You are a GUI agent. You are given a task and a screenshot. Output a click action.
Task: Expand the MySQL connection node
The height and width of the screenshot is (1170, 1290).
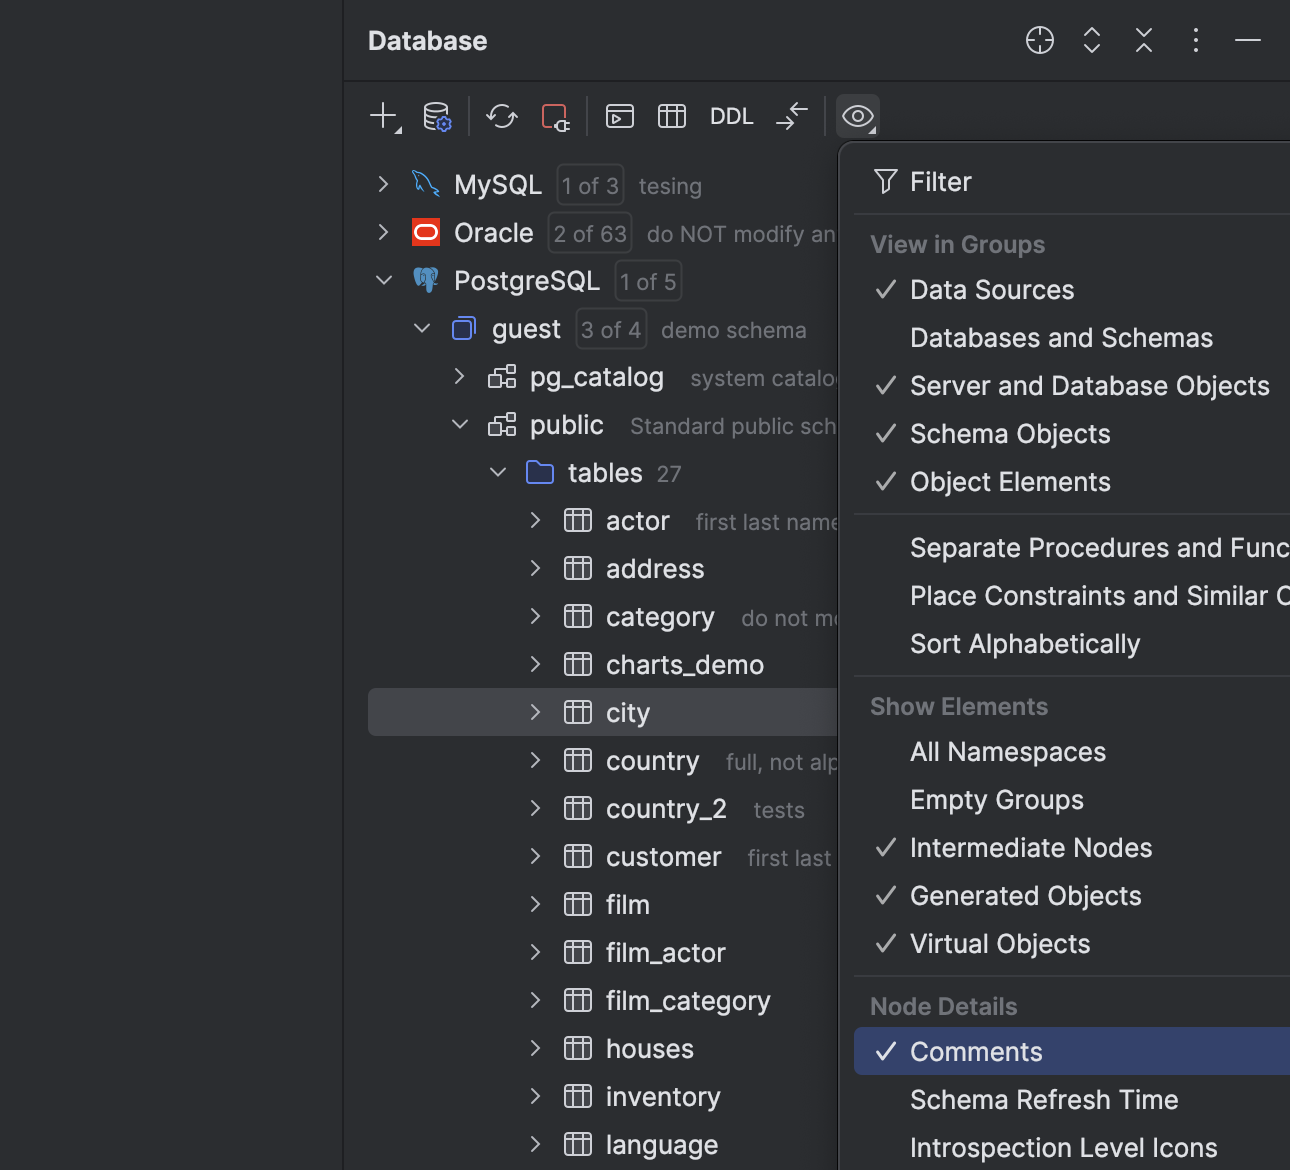click(x=383, y=184)
